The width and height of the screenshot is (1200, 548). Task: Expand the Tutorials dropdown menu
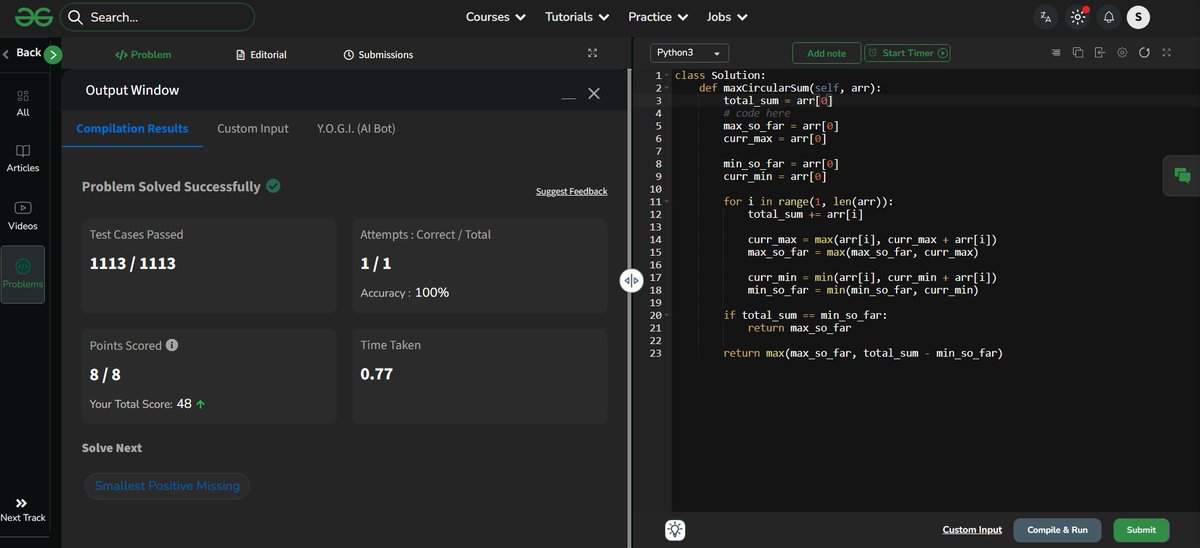577,17
